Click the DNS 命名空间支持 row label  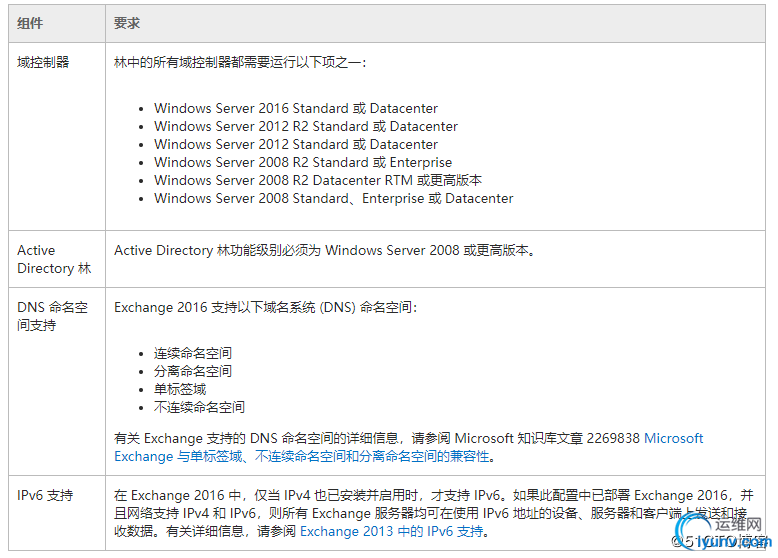(52, 316)
